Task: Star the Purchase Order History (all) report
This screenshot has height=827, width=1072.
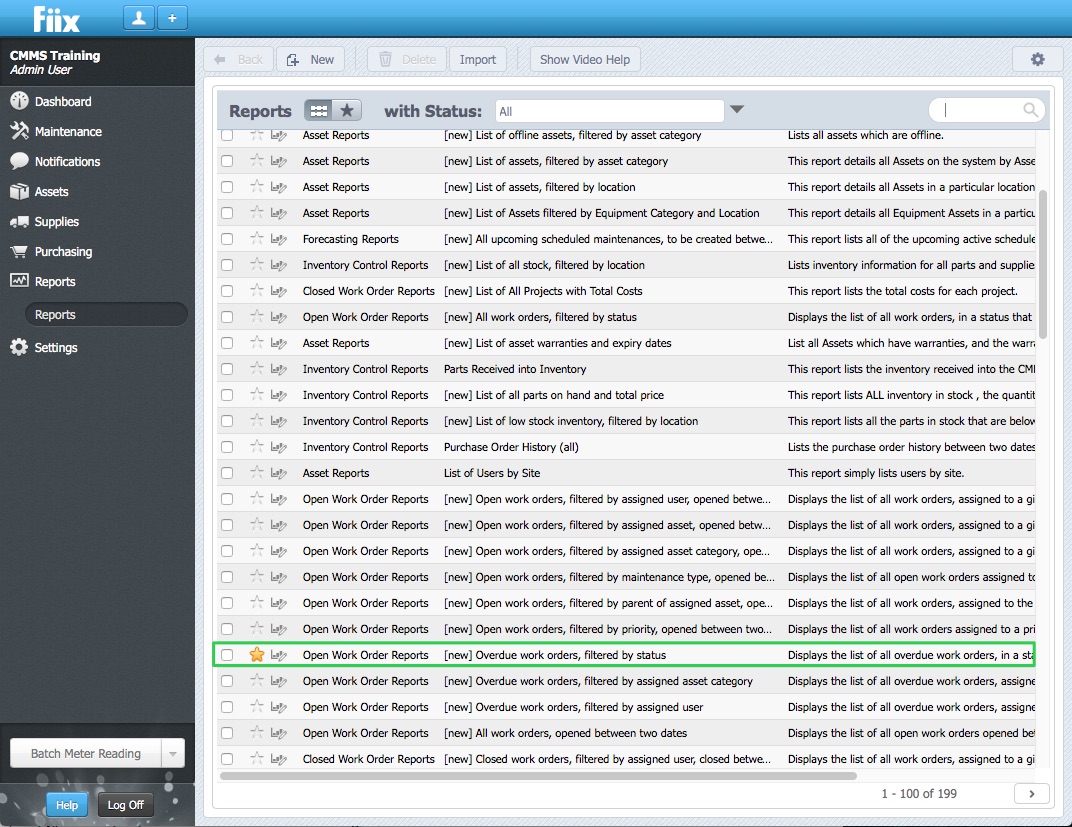Action: click(257, 446)
